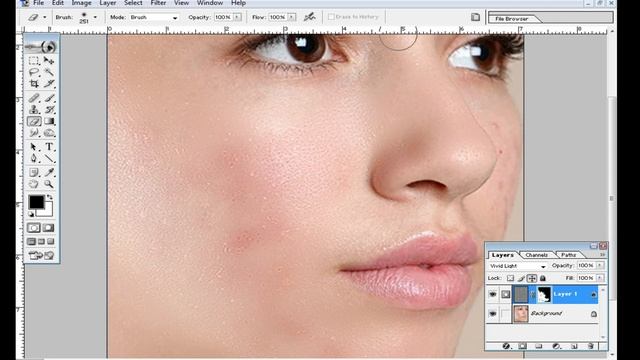The height and width of the screenshot is (360, 640).
Task: Select the History Brush tool
Action: [x=49, y=109]
